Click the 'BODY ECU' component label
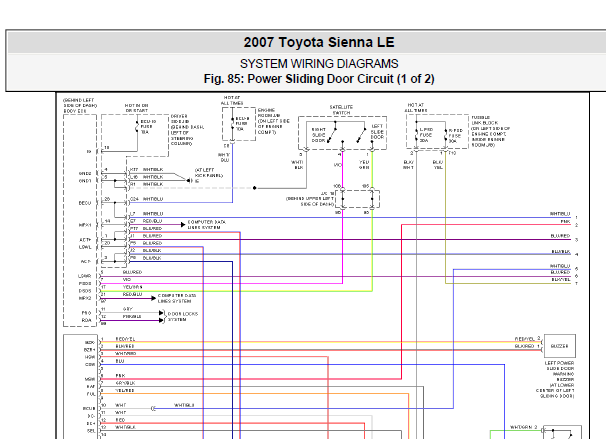Image resolution: width=606 pixels, height=439 pixels. coord(75,111)
